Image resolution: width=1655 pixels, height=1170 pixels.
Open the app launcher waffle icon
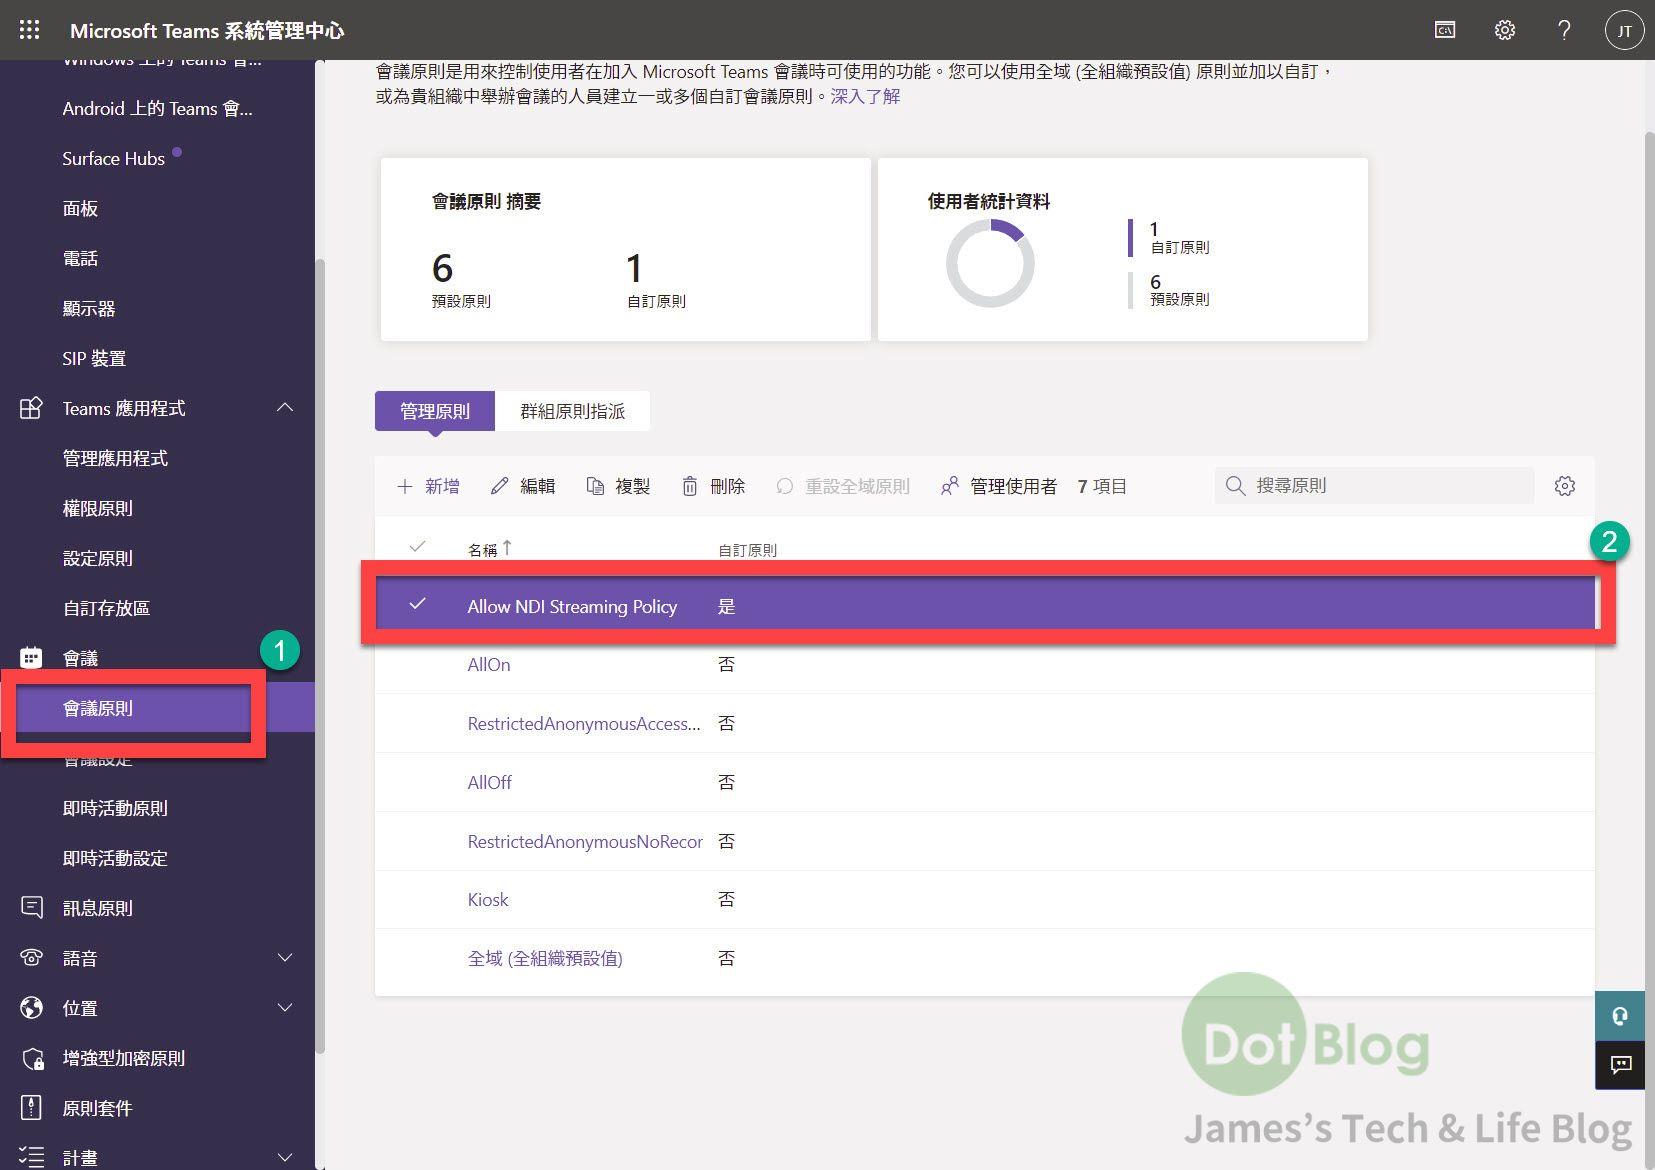tap(29, 30)
